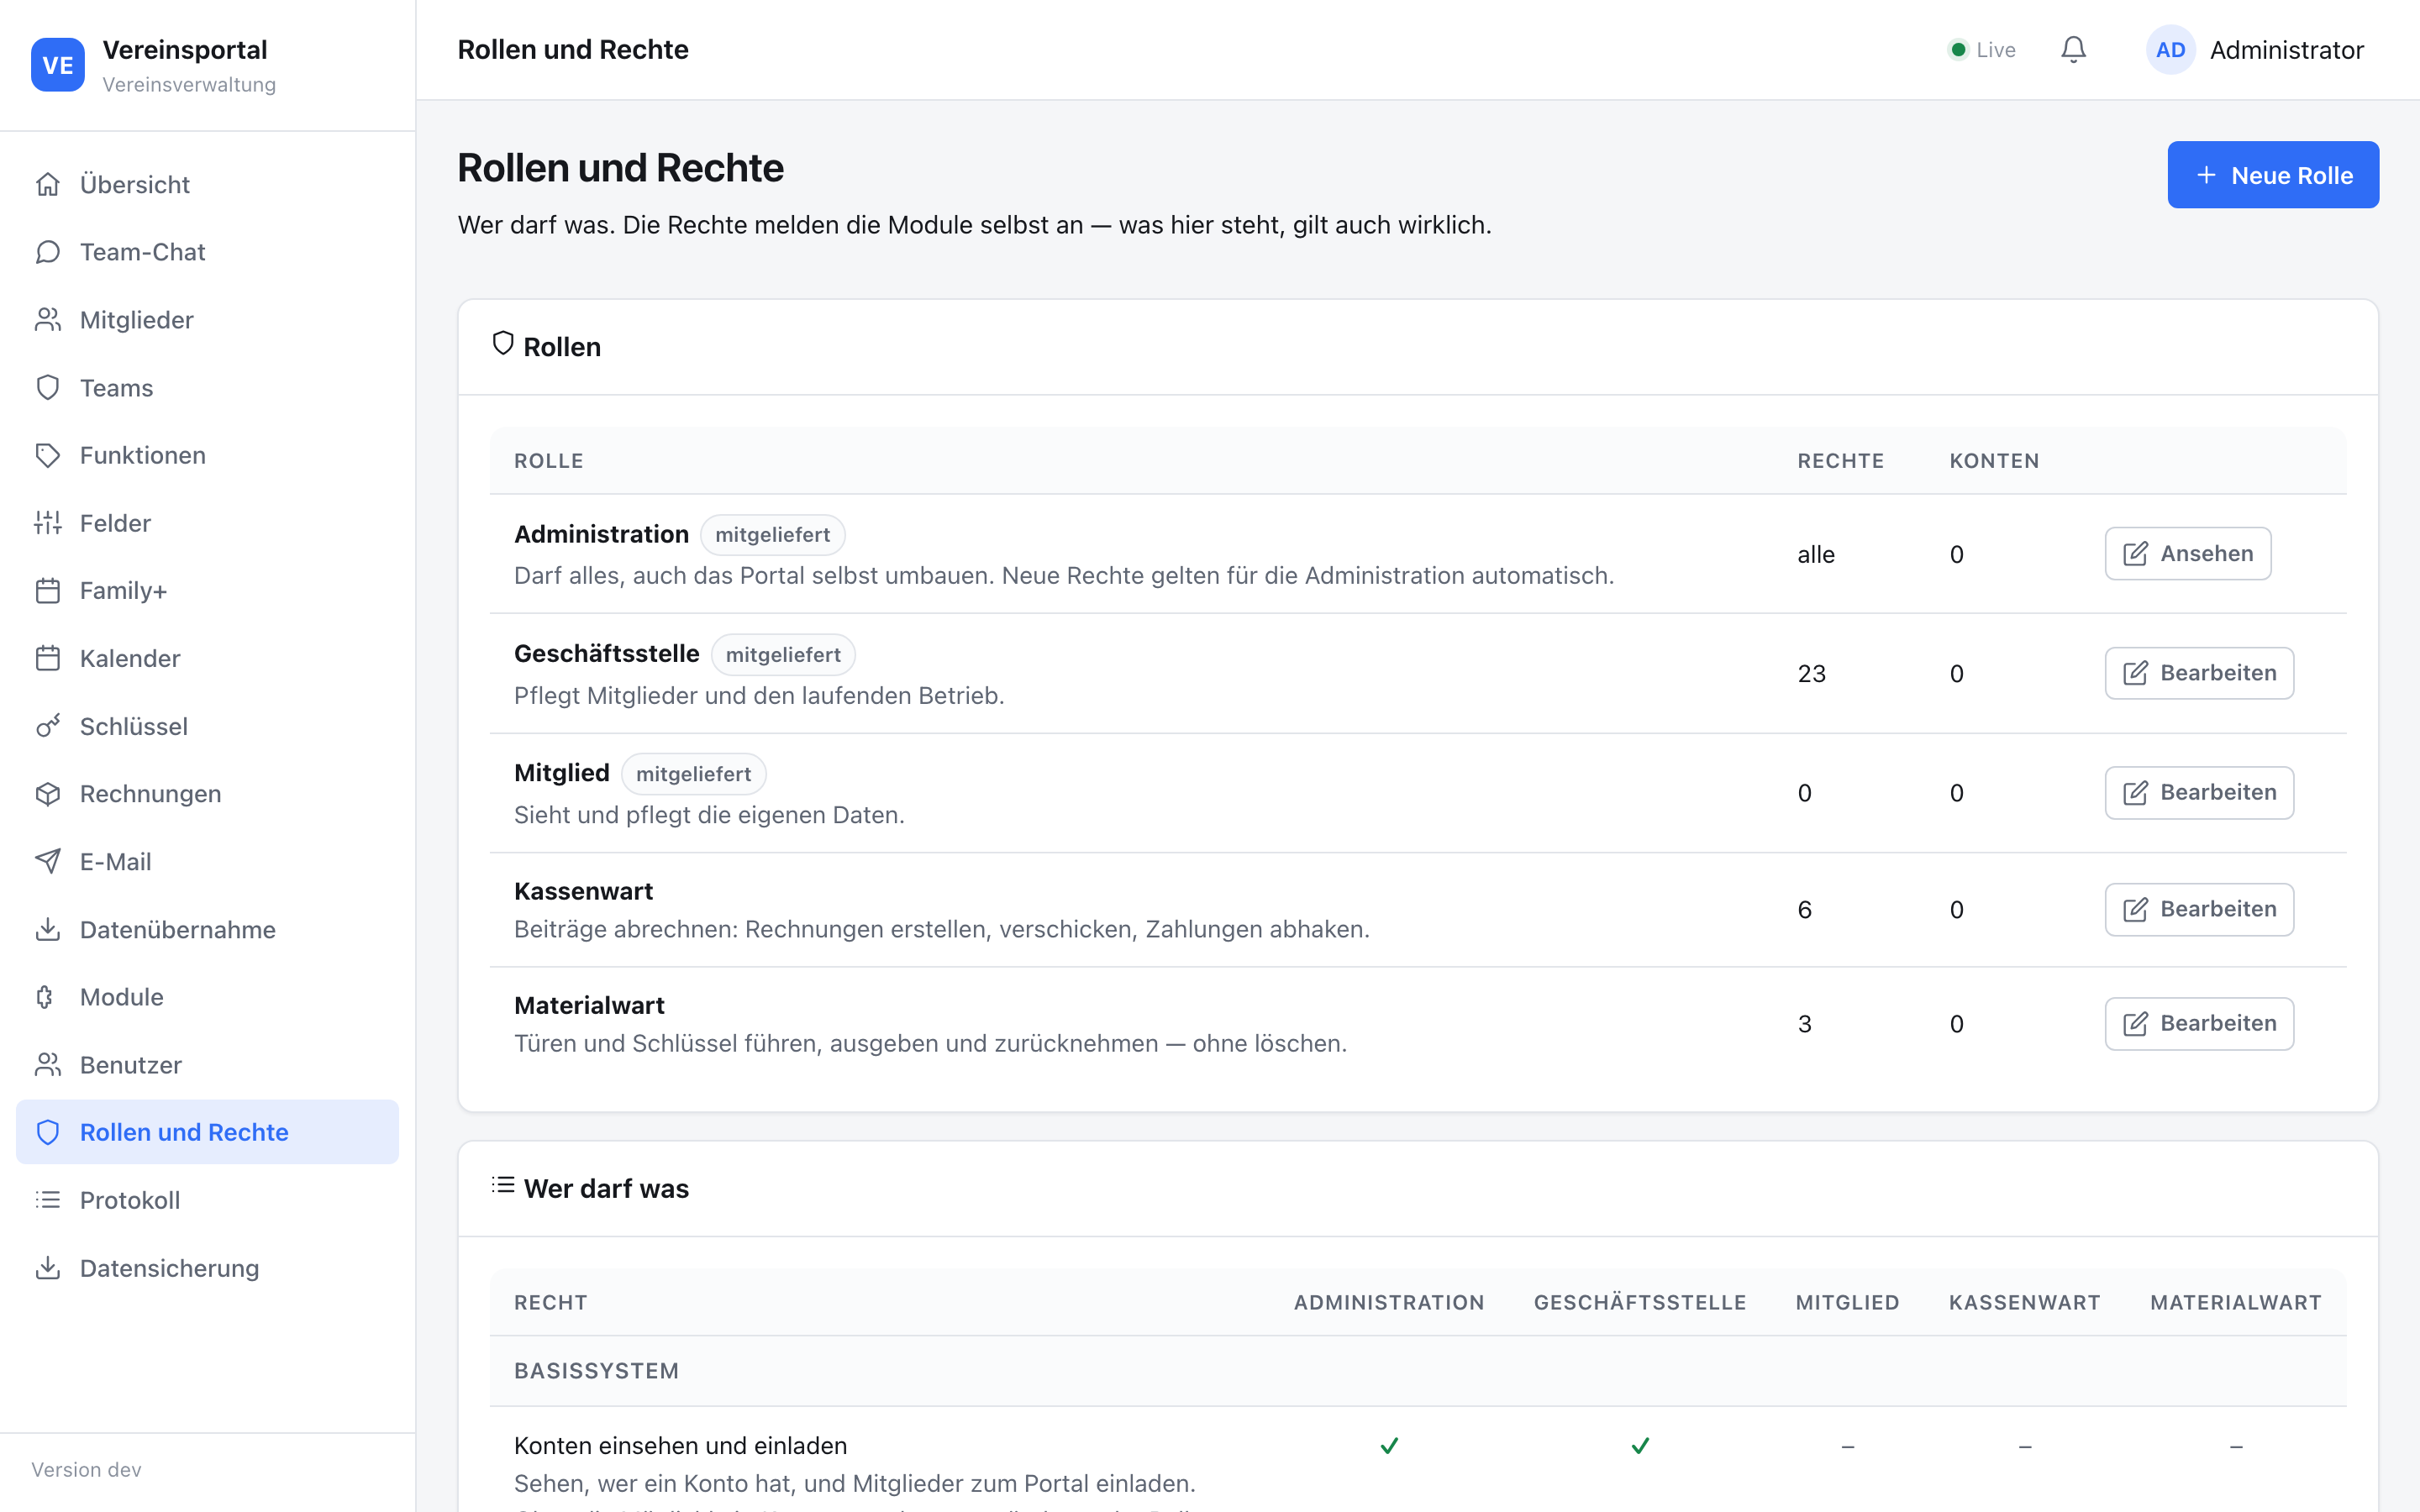
Task: Create a new role with Neue Rolle
Action: pyautogui.click(x=2273, y=175)
